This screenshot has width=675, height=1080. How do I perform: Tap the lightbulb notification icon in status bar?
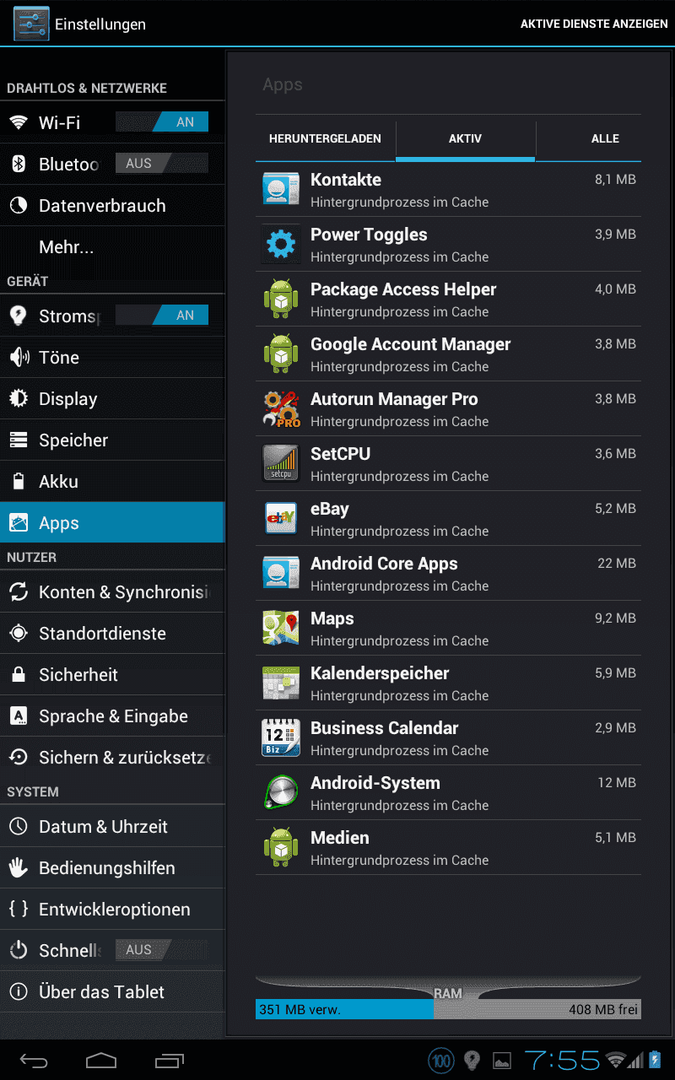pyautogui.click(x=472, y=1060)
